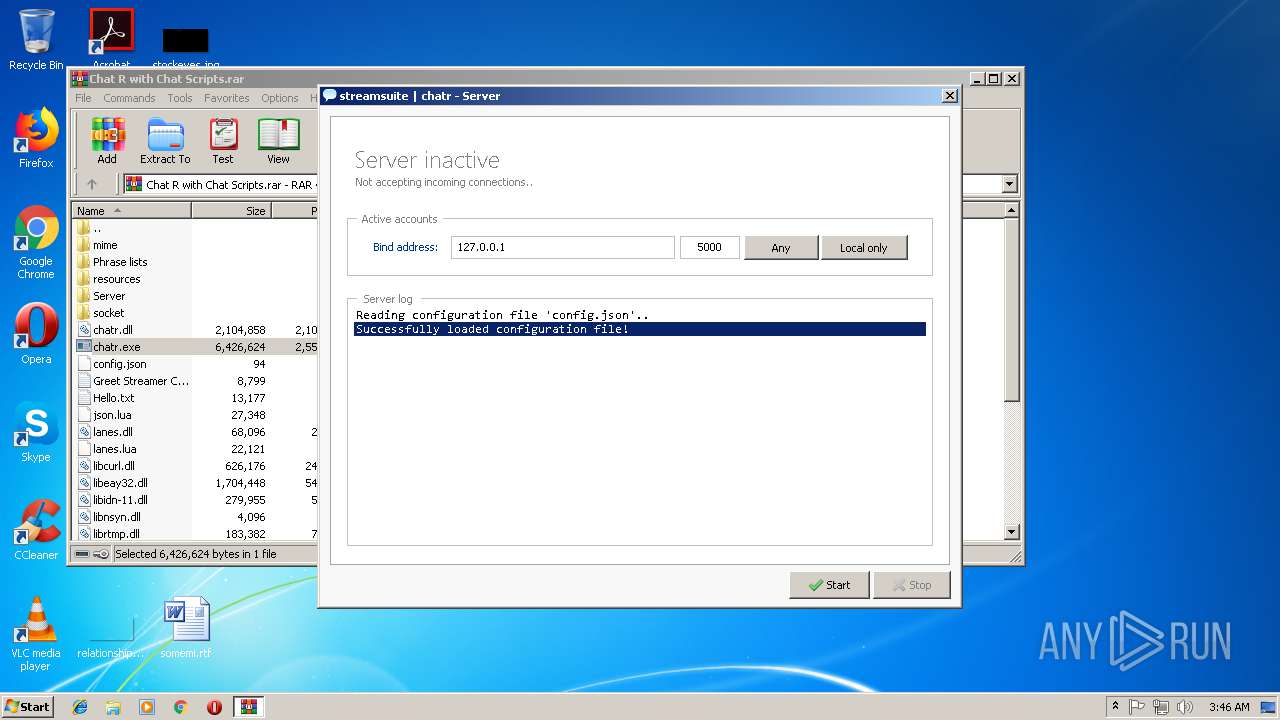This screenshot has height=720, width=1280.
Task: Select the Firefox desktop shortcut
Action: (x=36, y=138)
